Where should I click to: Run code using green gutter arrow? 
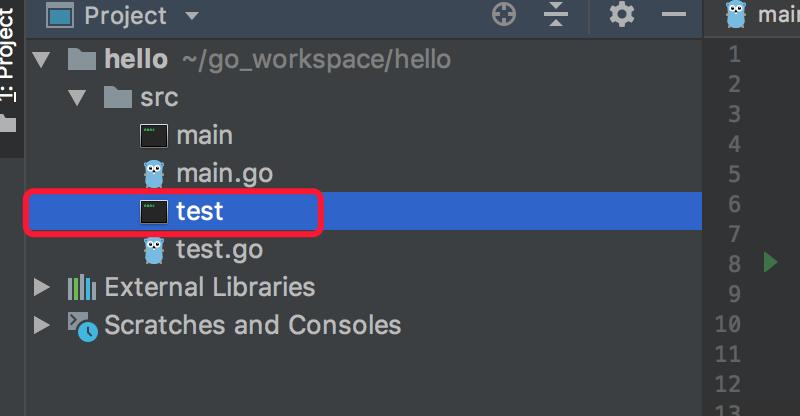[x=770, y=262]
